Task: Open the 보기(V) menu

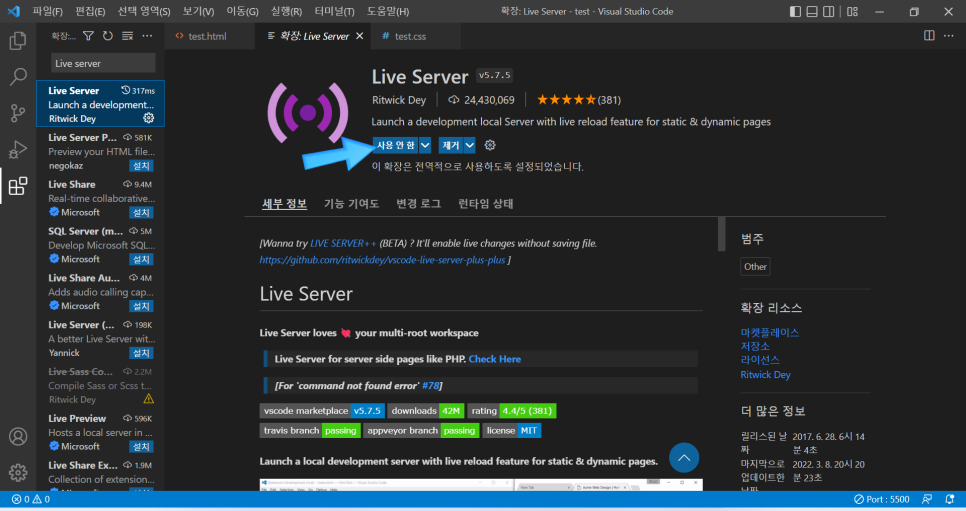Action: (x=198, y=11)
